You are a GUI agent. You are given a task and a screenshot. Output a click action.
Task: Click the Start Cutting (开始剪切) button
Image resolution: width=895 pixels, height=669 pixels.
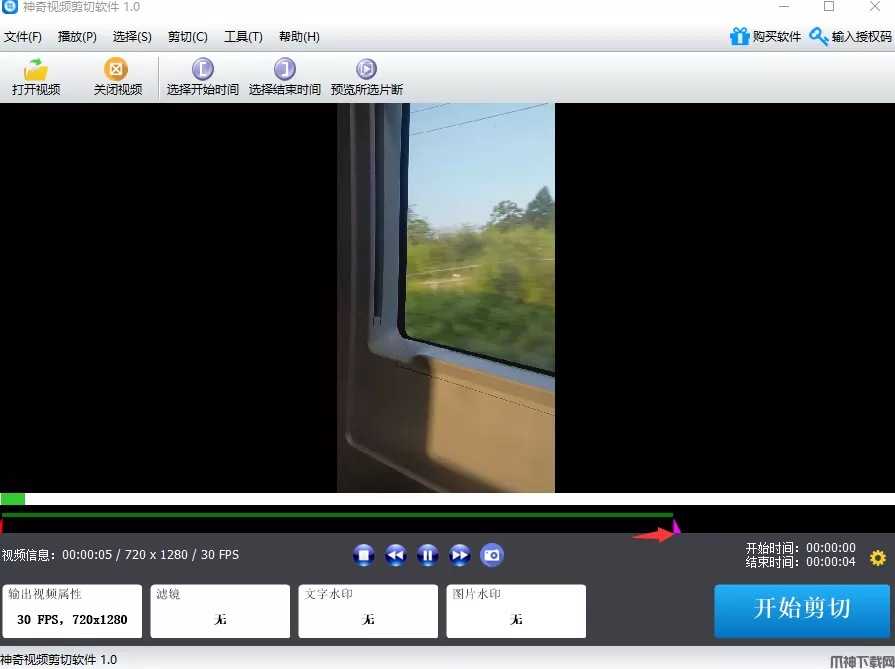coord(802,611)
